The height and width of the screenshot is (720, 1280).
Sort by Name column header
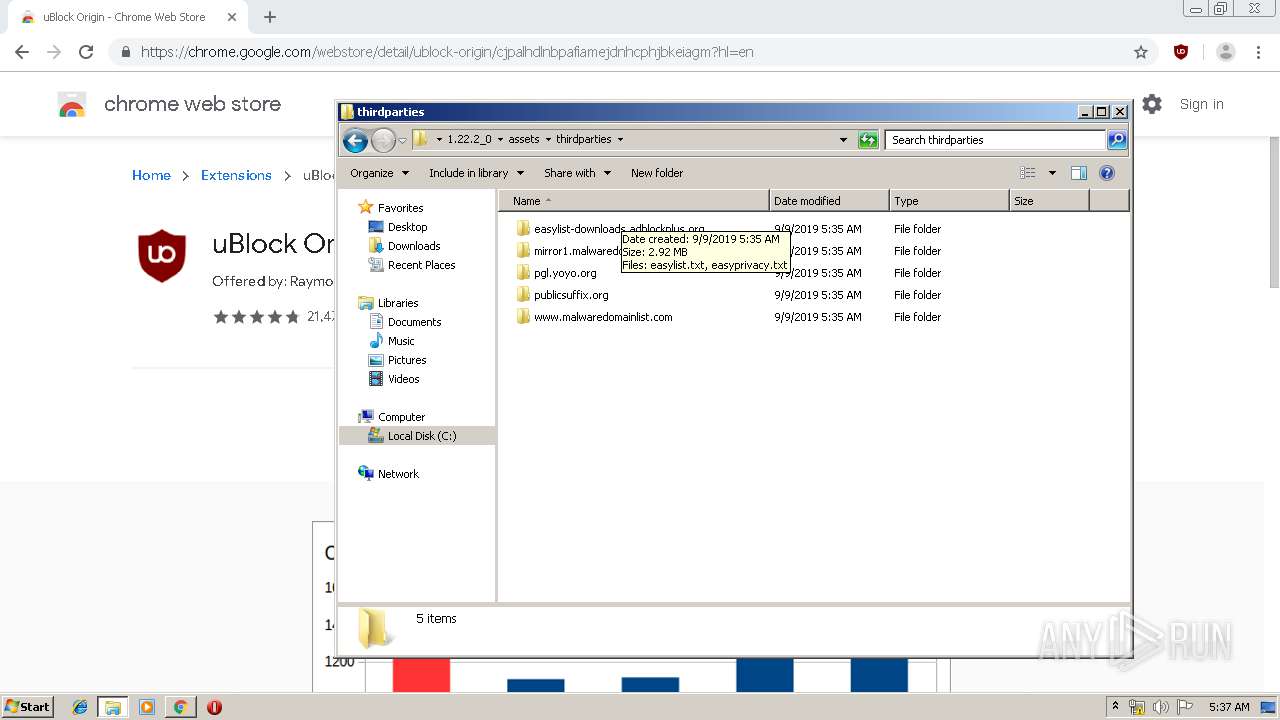pos(634,201)
